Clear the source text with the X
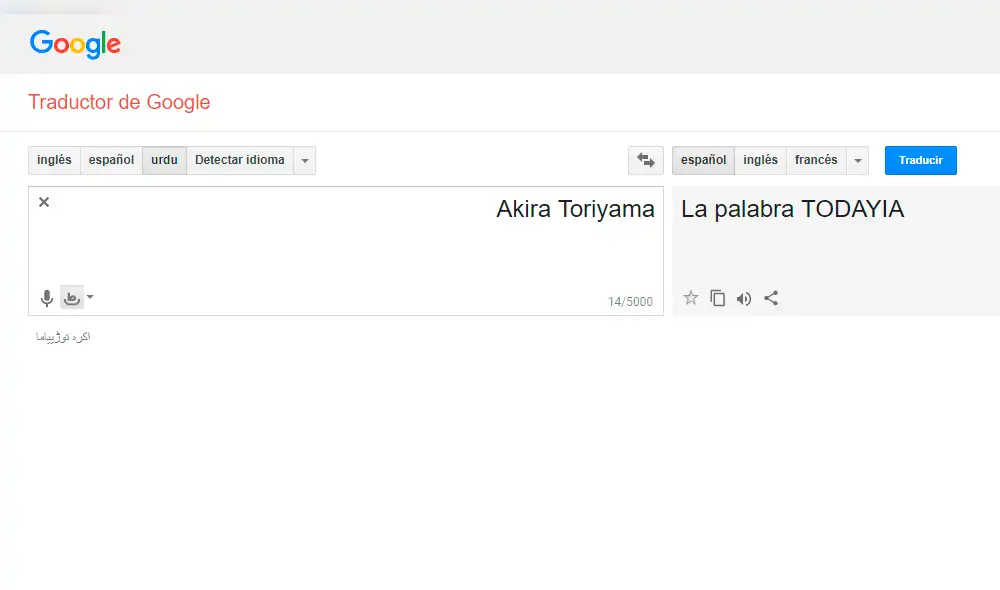The image size is (1000, 590). (x=43, y=202)
